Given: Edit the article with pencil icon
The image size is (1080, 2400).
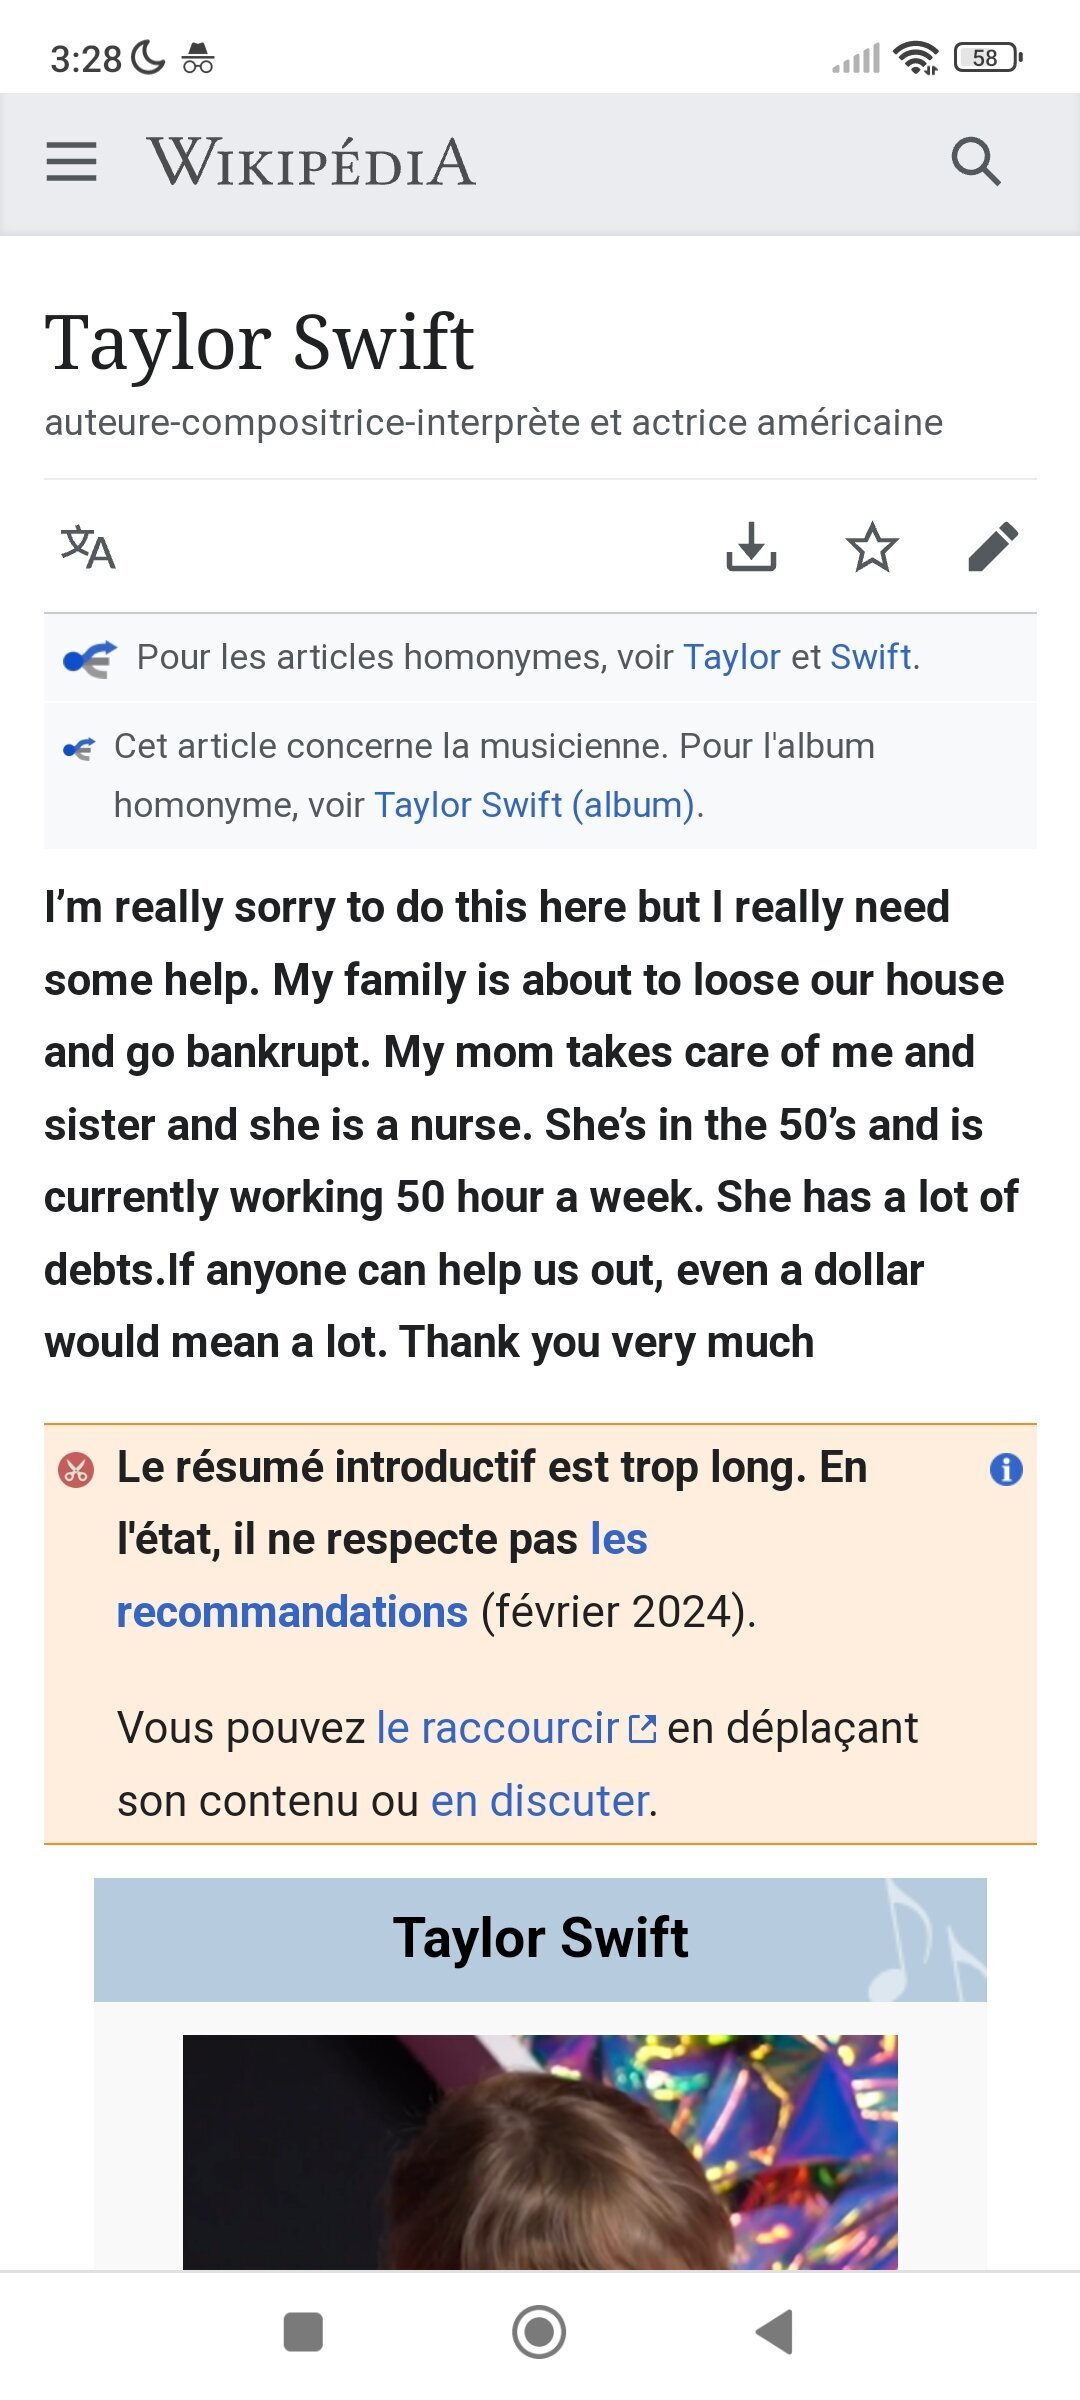Looking at the screenshot, I should 993,546.
